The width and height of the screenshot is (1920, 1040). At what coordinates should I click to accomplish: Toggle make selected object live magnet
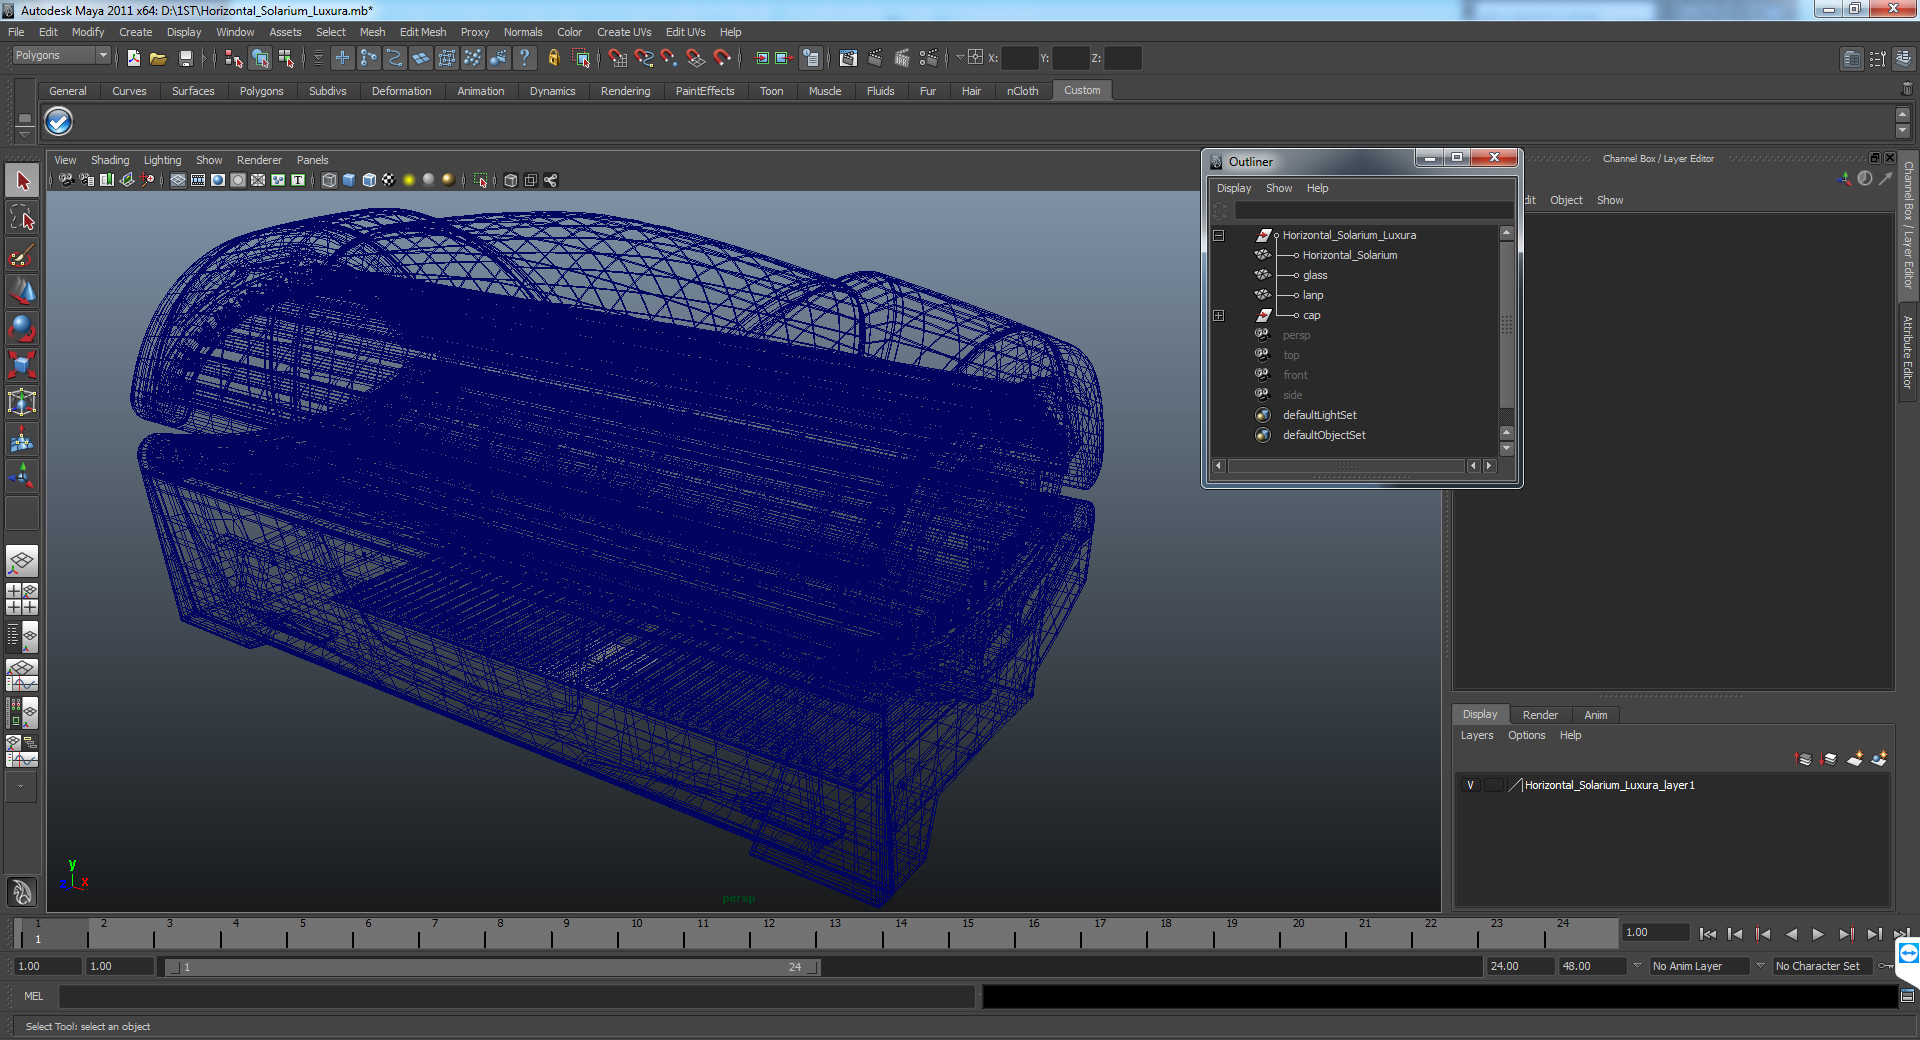(722, 58)
